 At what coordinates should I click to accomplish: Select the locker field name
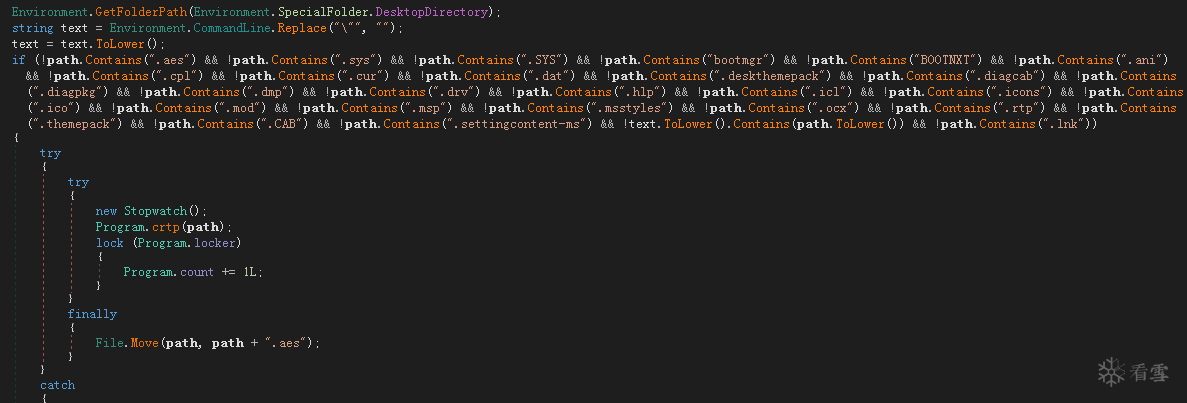click(x=215, y=242)
